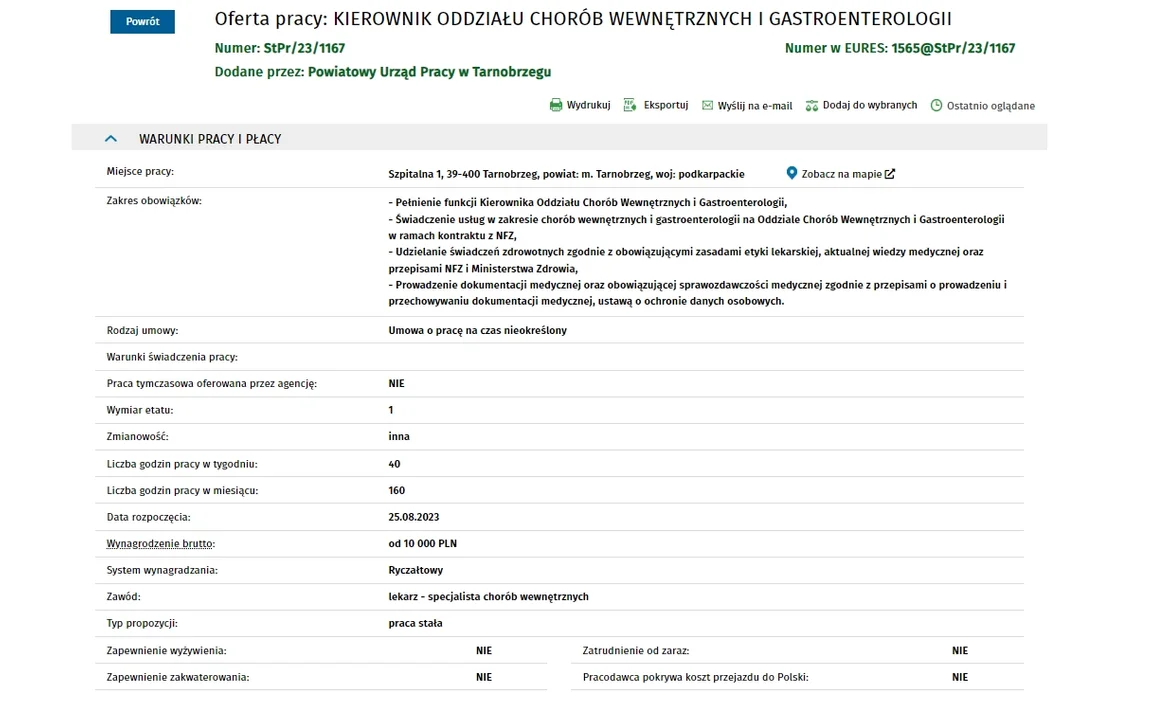The width and height of the screenshot is (1151, 720).
Task: Click the Rodzaj umowy label
Action: (x=142, y=330)
